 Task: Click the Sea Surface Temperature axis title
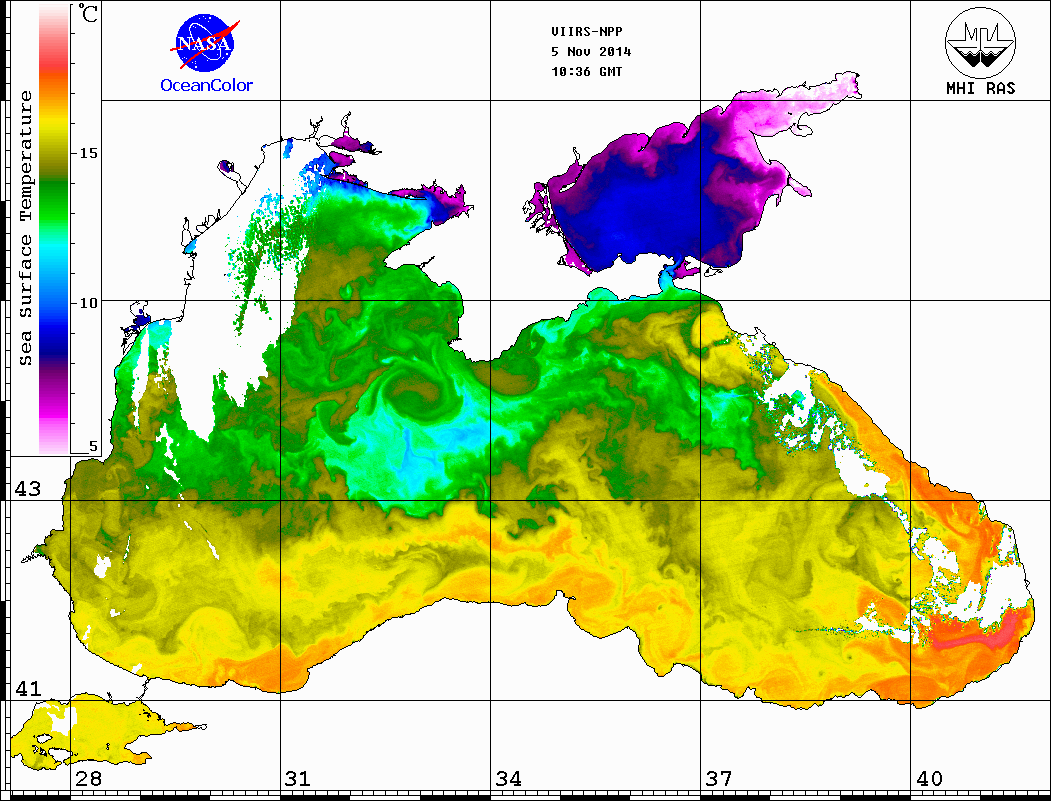pyautogui.click(x=25, y=228)
